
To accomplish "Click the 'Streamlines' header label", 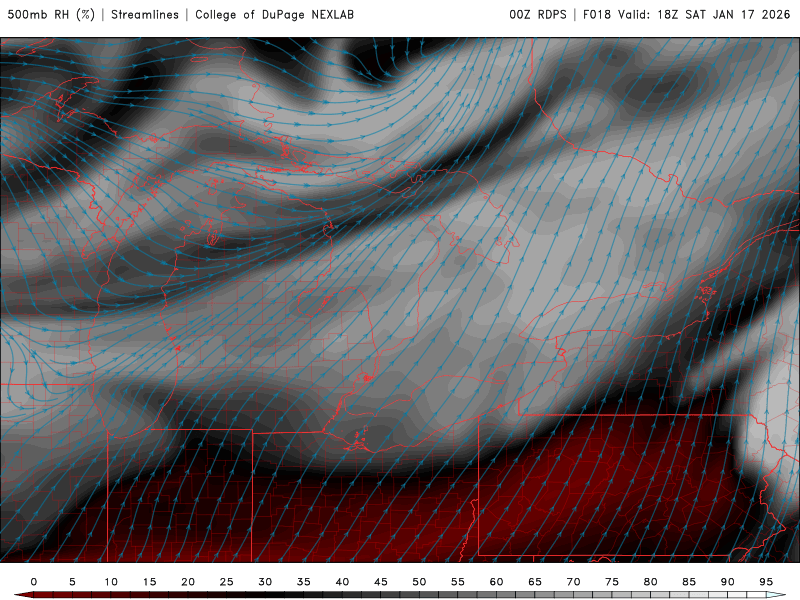I will pyautogui.click(x=145, y=14).
